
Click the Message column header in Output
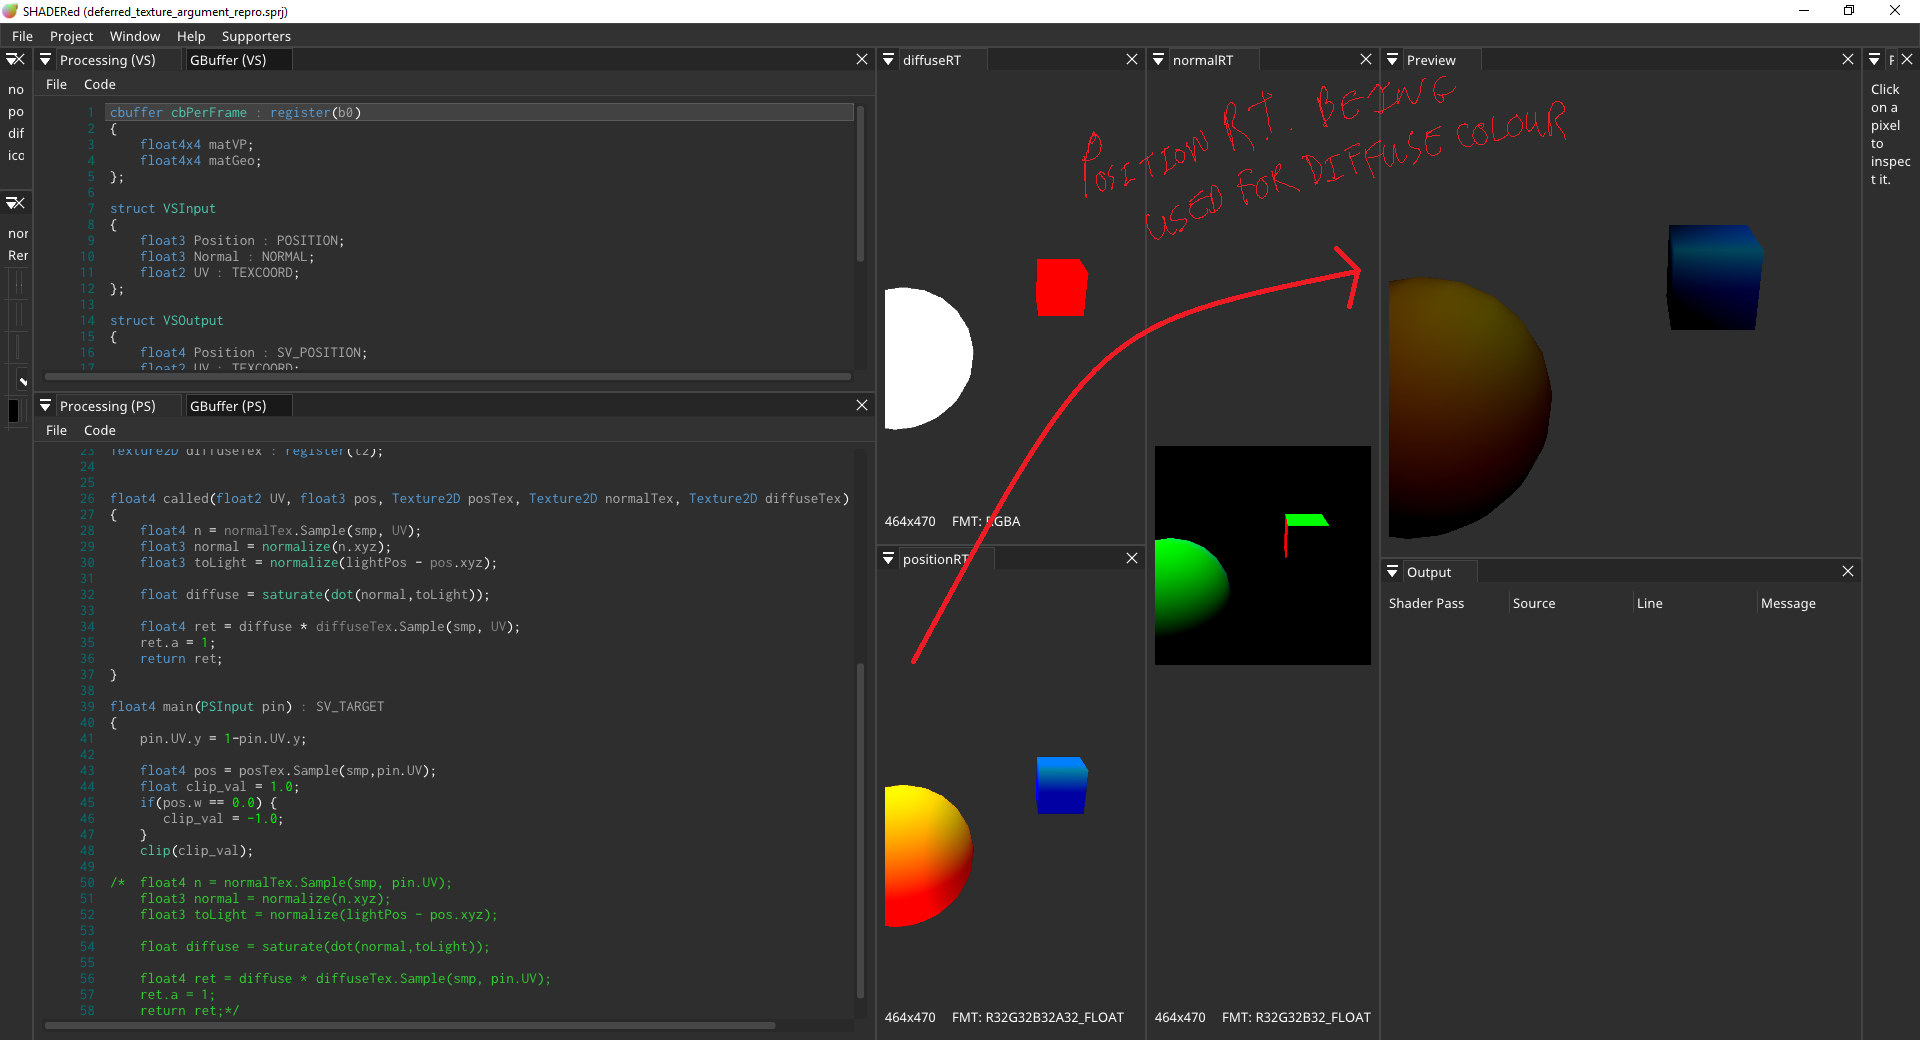click(1788, 603)
